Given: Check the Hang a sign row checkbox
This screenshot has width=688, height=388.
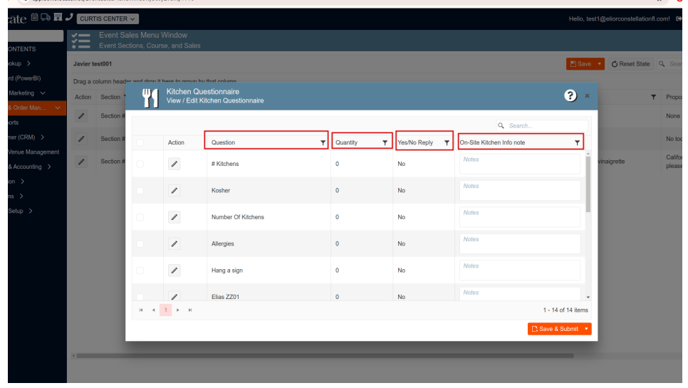Looking at the screenshot, I should pos(140,270).
